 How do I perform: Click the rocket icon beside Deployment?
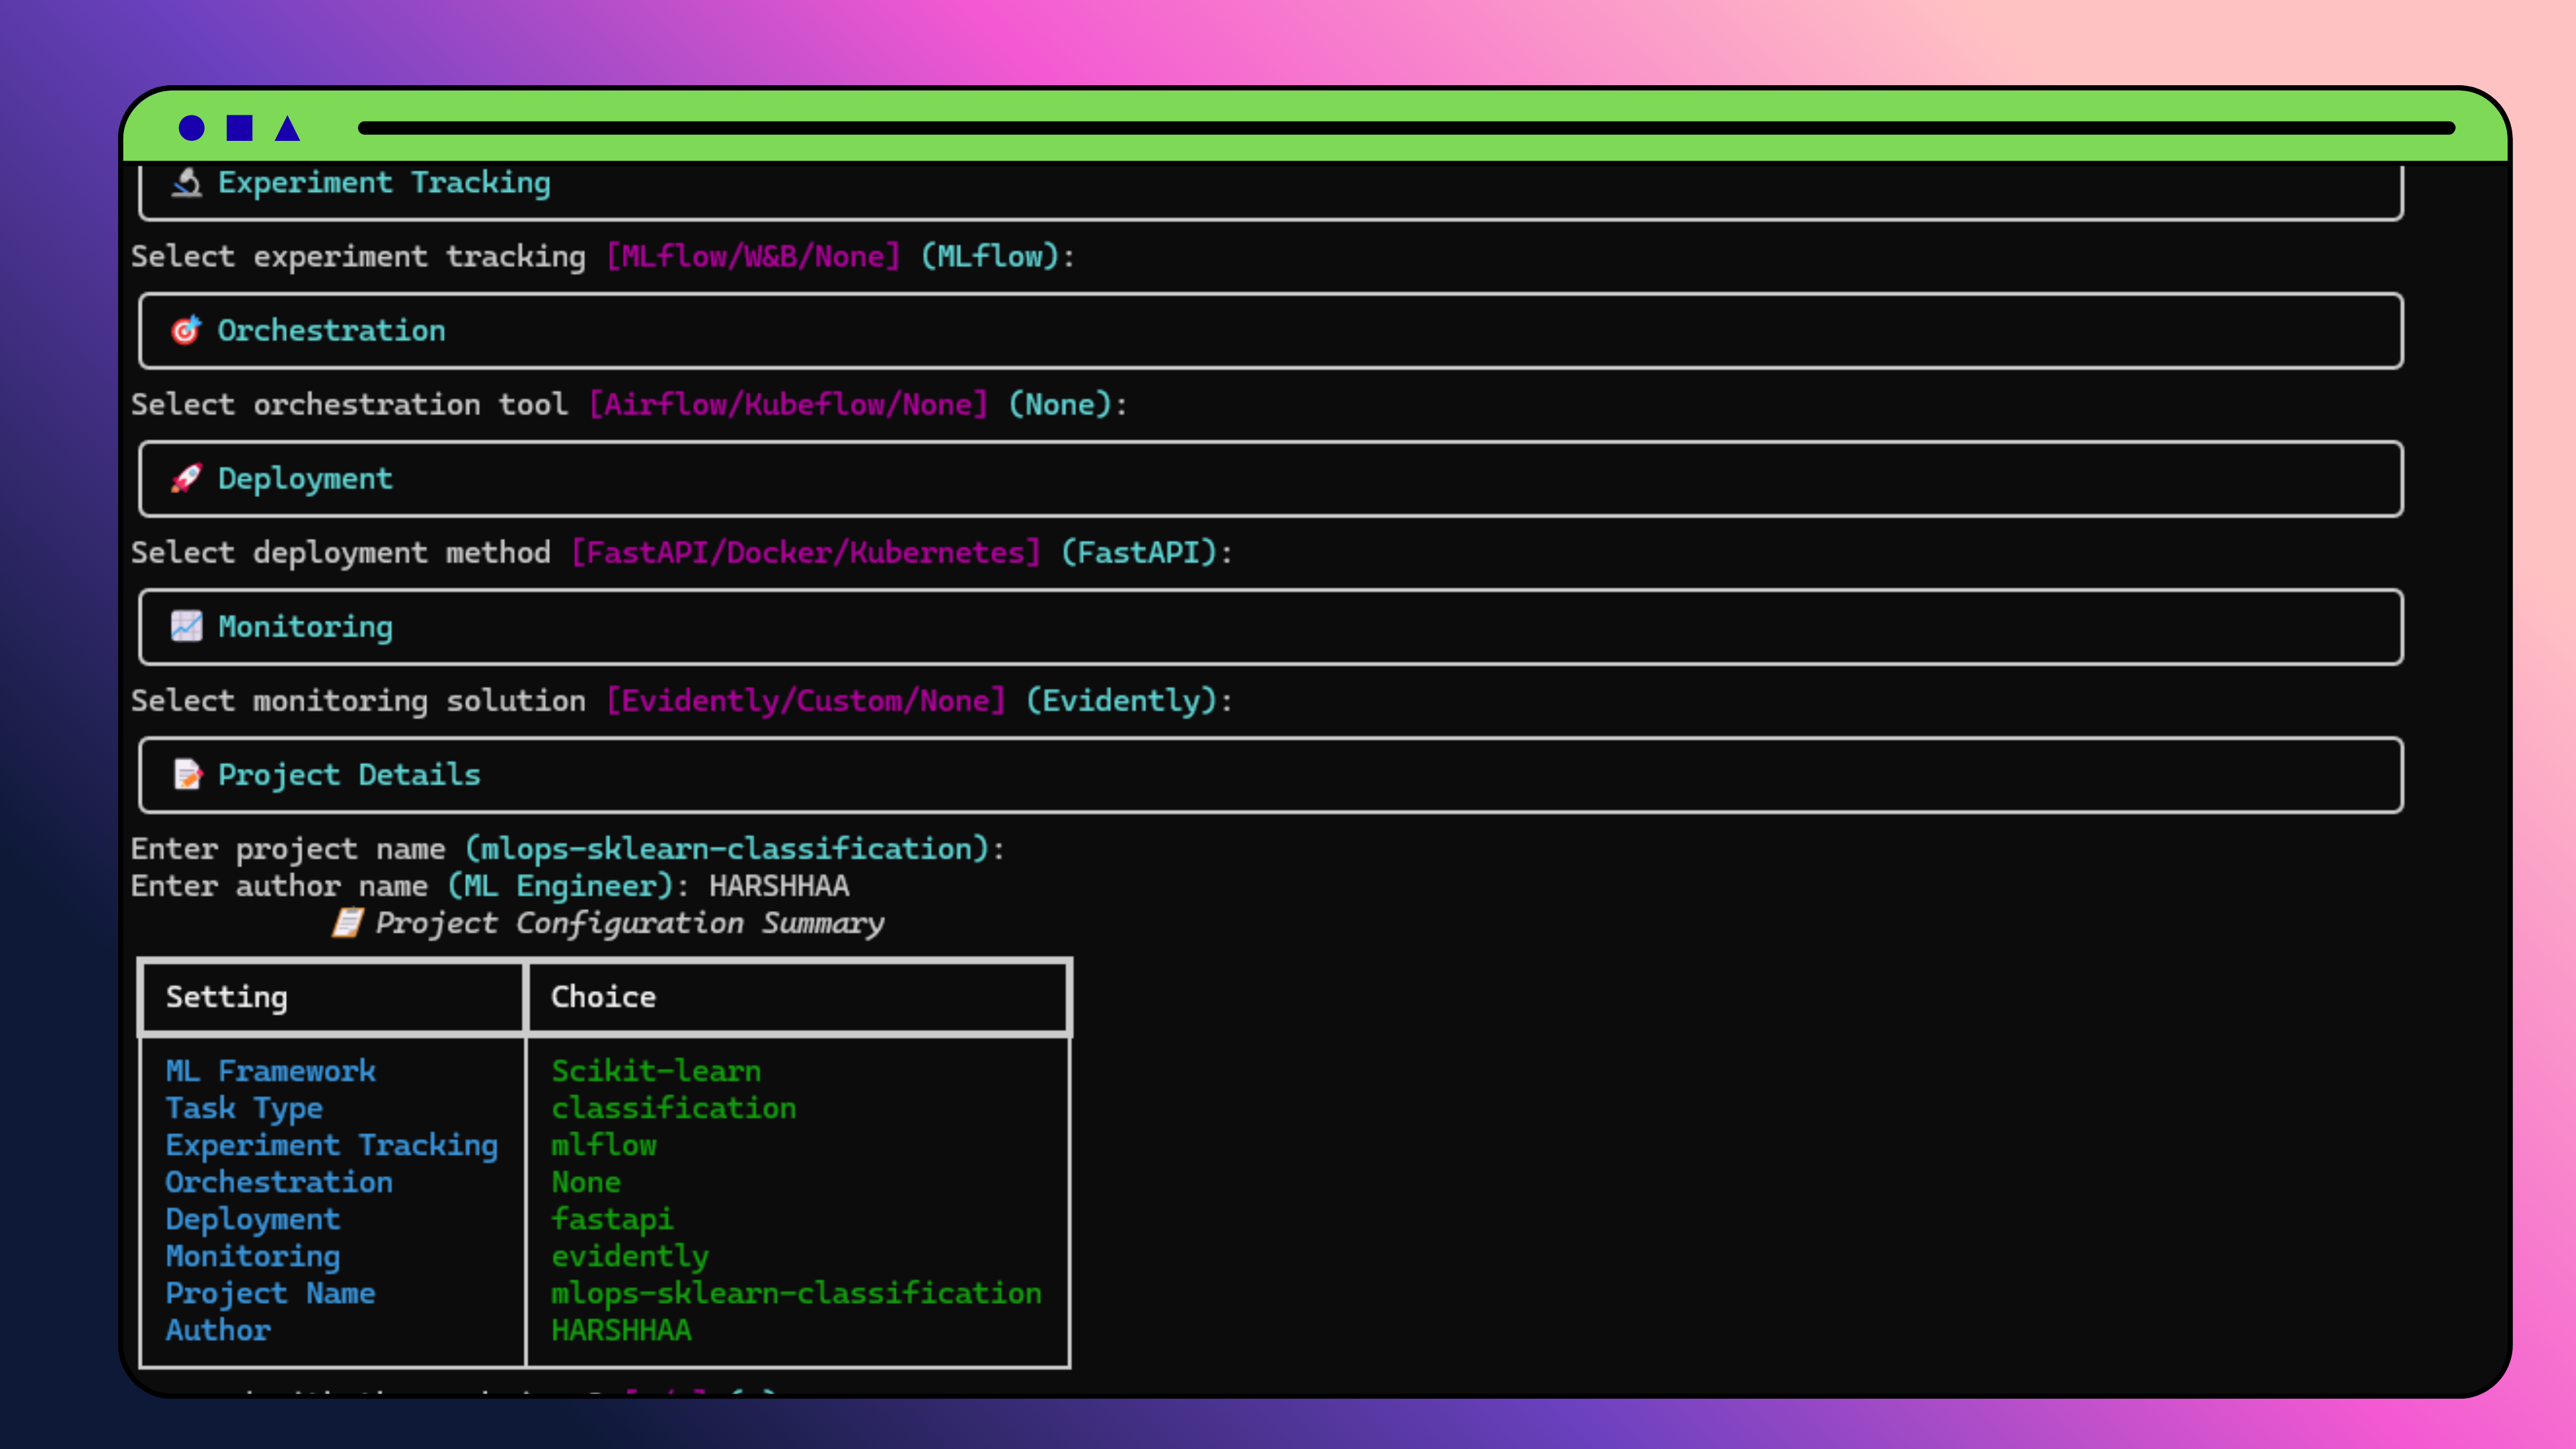pyautogui.click(x=186, y=478)
